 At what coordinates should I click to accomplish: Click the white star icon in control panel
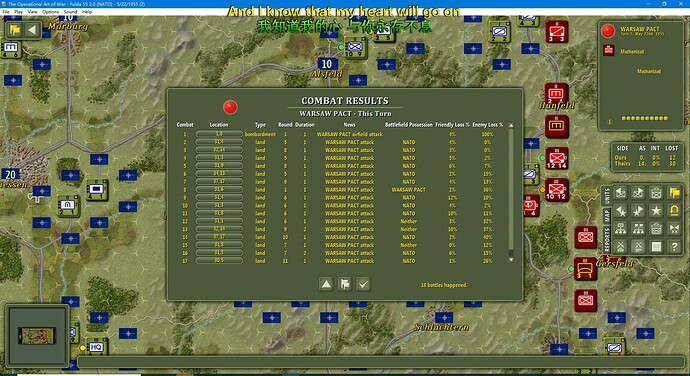(656, 210)
